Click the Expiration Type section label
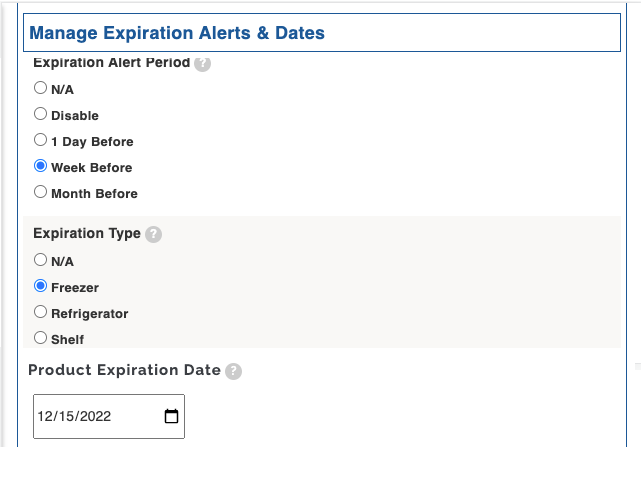641x480 pixels. coord(87,234)
